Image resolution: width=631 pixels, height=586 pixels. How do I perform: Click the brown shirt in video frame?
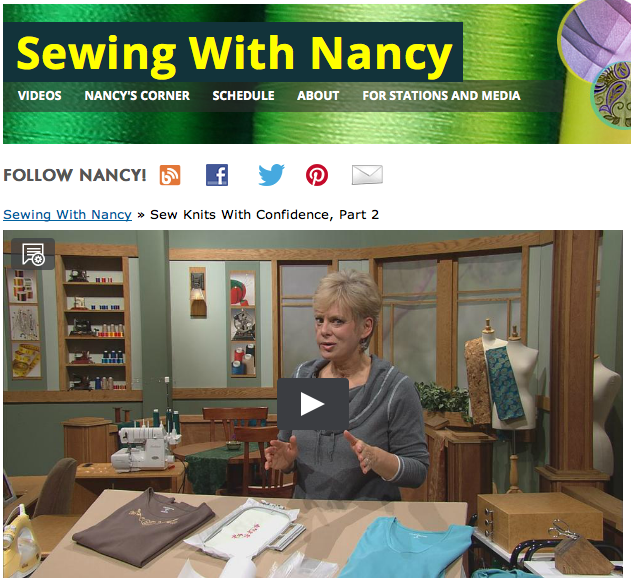[144, 526]
